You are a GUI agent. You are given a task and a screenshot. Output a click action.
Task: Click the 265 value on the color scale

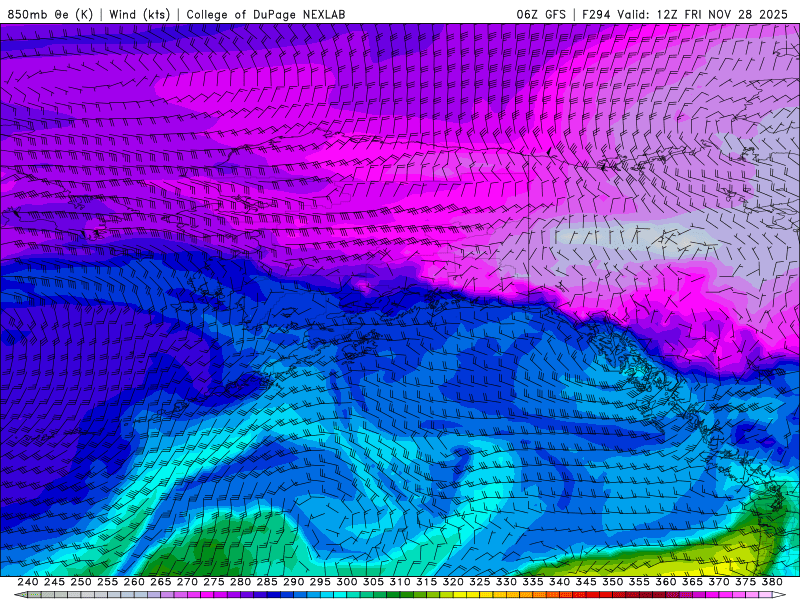coord(160,582)
